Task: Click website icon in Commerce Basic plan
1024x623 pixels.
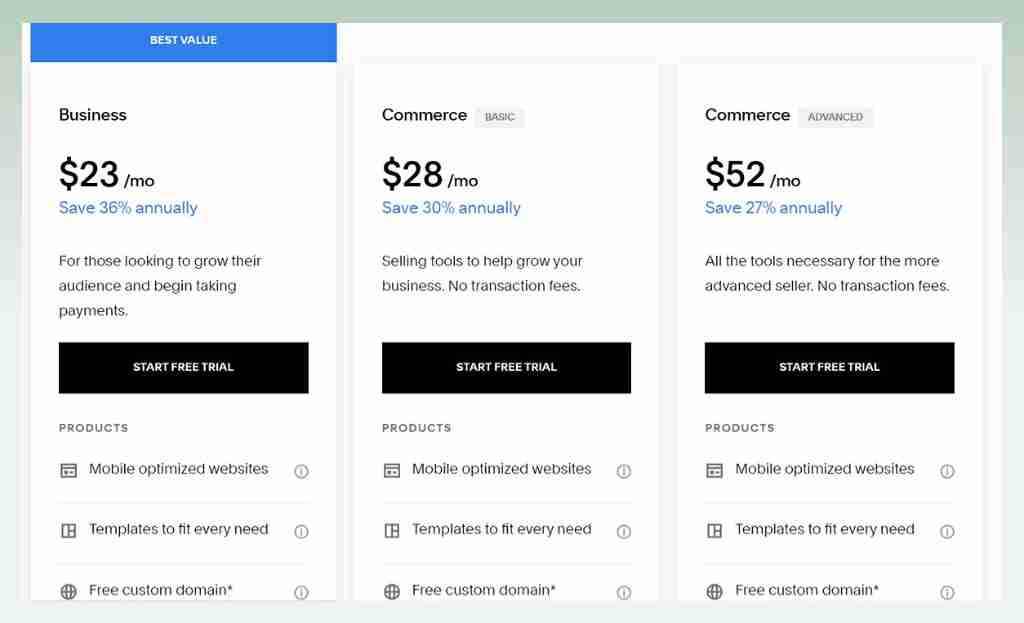Action: (x=392, y=470)
